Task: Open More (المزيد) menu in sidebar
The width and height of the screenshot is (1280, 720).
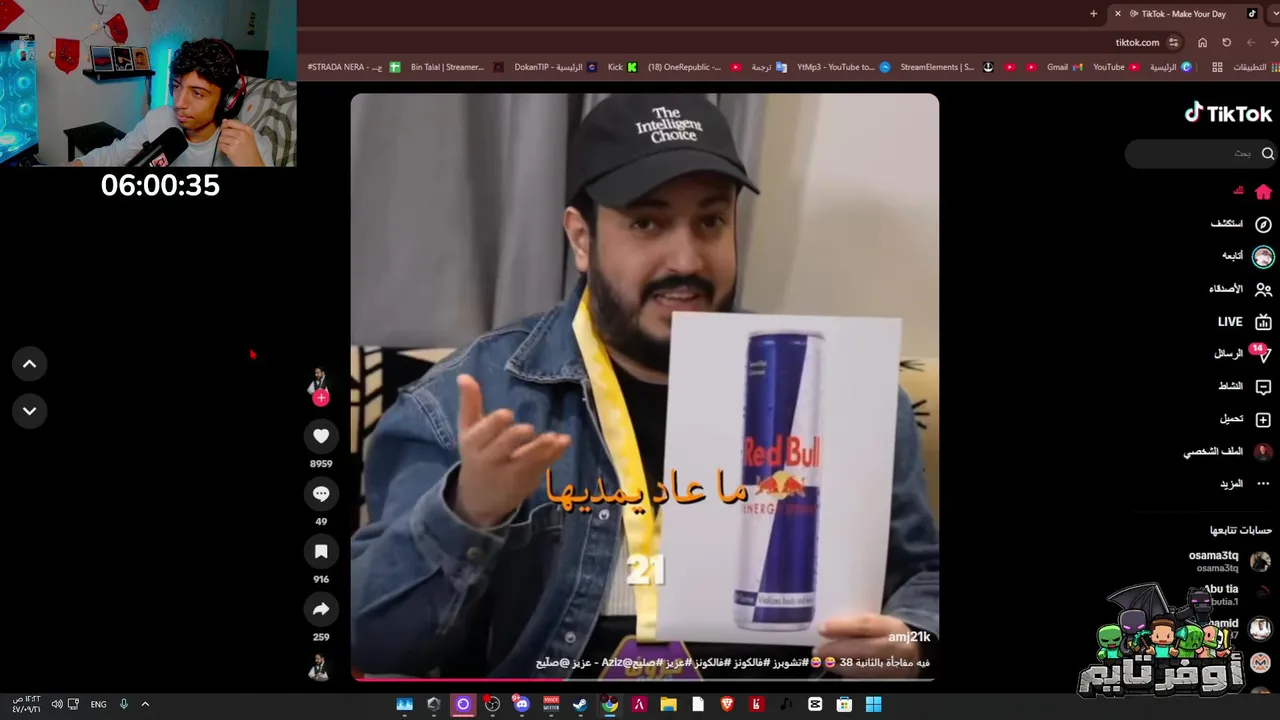Action: (x=1245, y=484)
